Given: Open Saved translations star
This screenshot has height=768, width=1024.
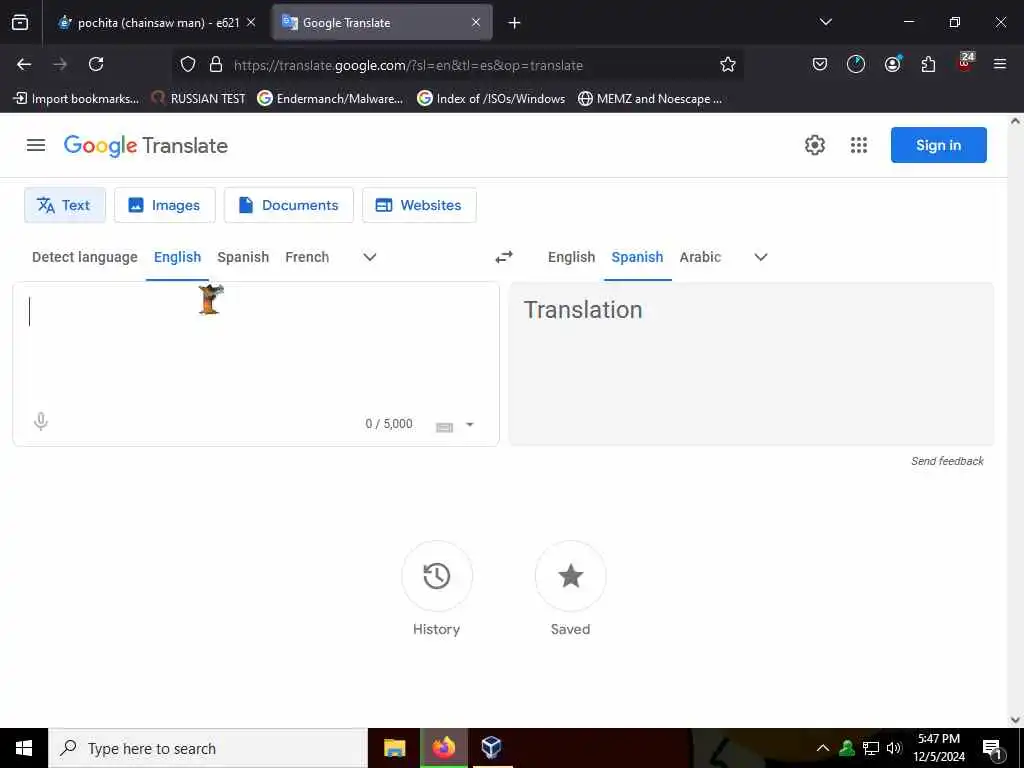Looking at the screenshot, I should [x=570, y=576].
